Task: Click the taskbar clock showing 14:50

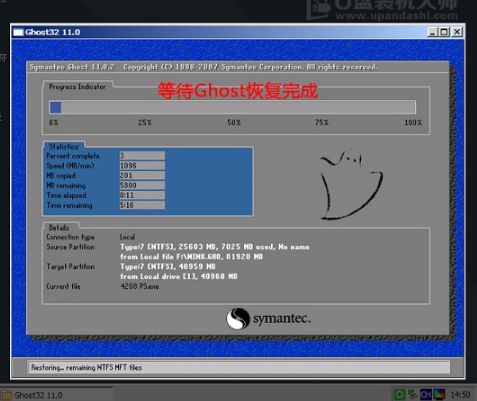Action: 460,395
